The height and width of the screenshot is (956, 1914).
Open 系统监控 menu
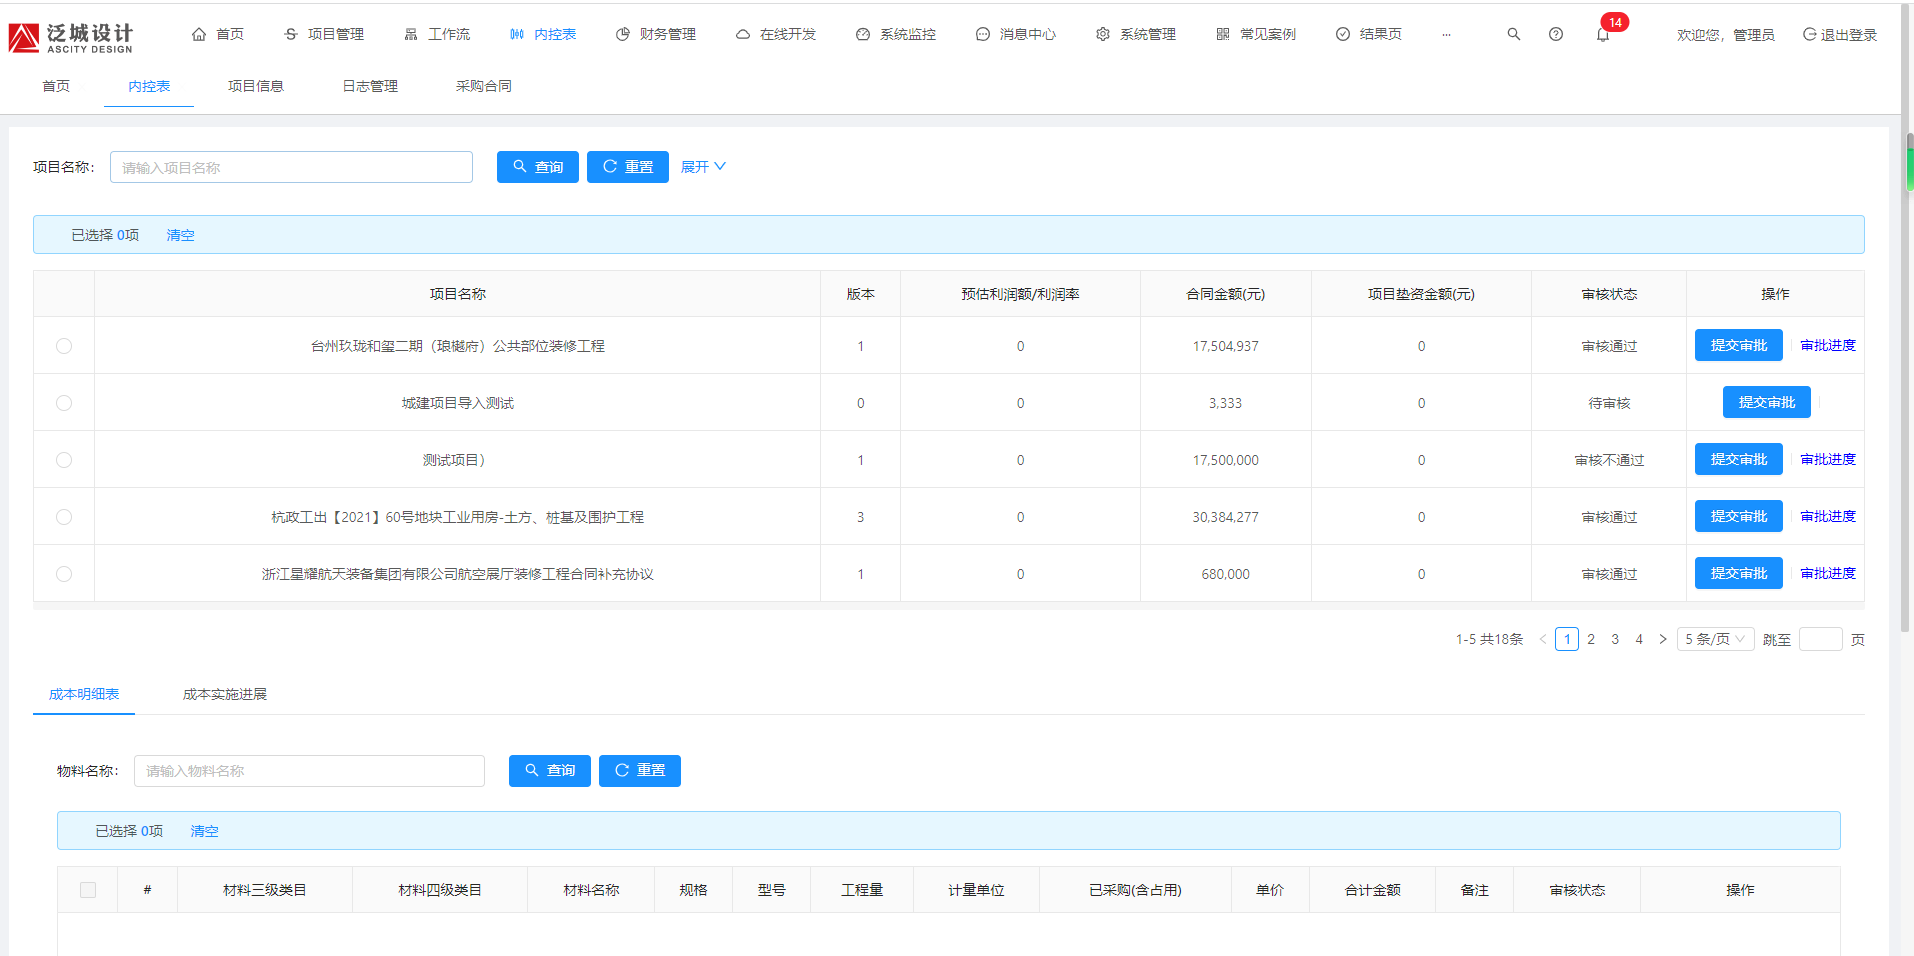click(x=896, y=34)
